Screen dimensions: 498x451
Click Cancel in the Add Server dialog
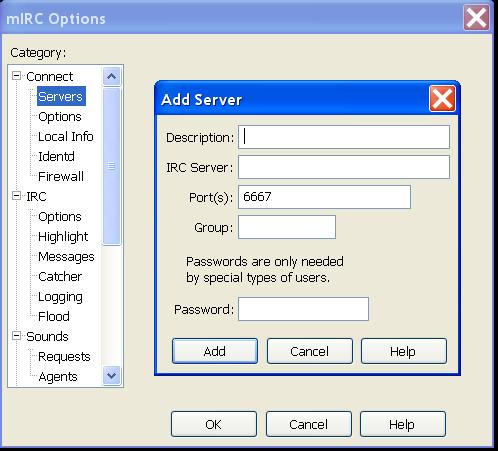(310, 351)
